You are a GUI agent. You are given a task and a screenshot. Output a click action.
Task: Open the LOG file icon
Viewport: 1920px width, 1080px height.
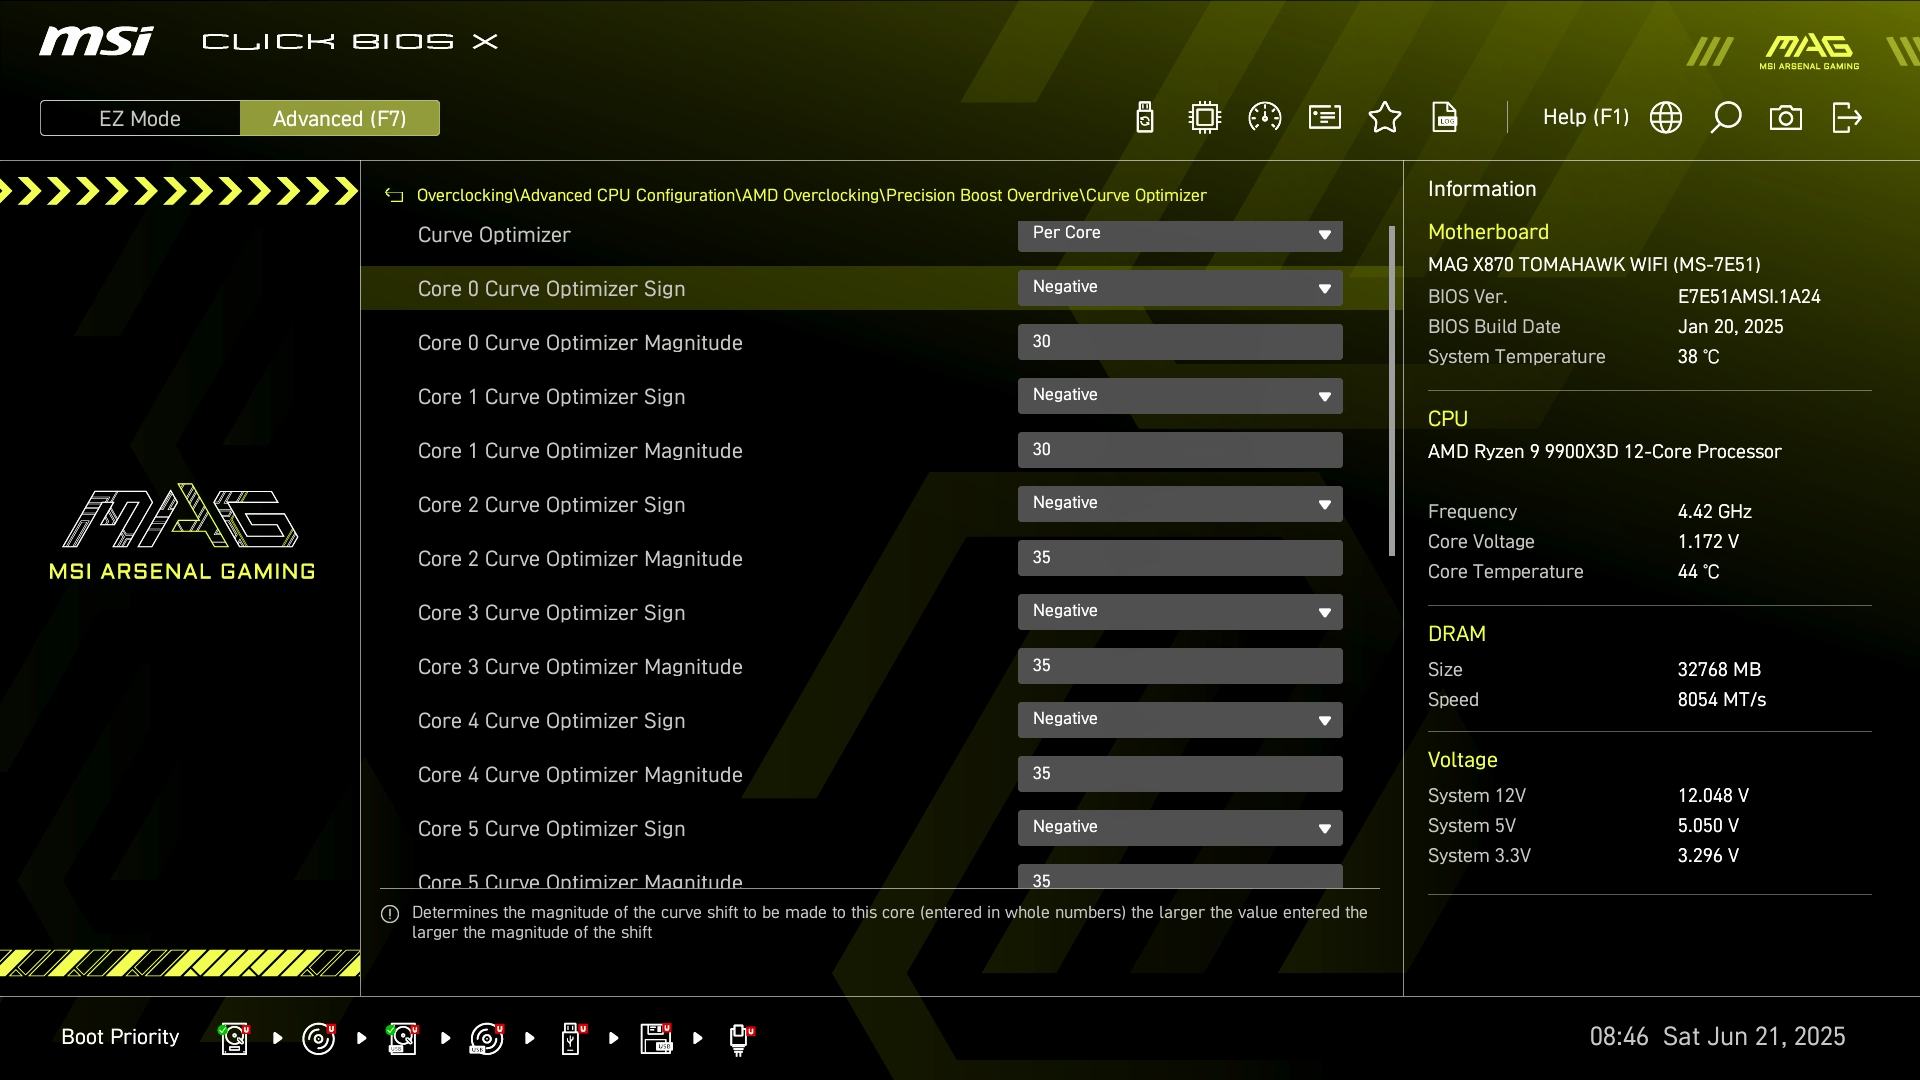click(1445, 118)
